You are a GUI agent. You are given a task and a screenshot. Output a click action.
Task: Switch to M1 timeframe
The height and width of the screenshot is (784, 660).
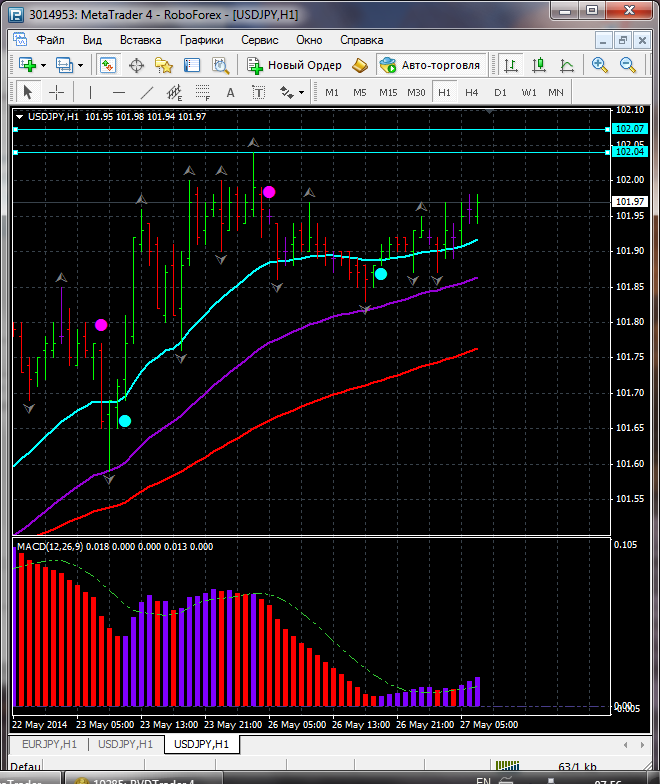(332, 92)
